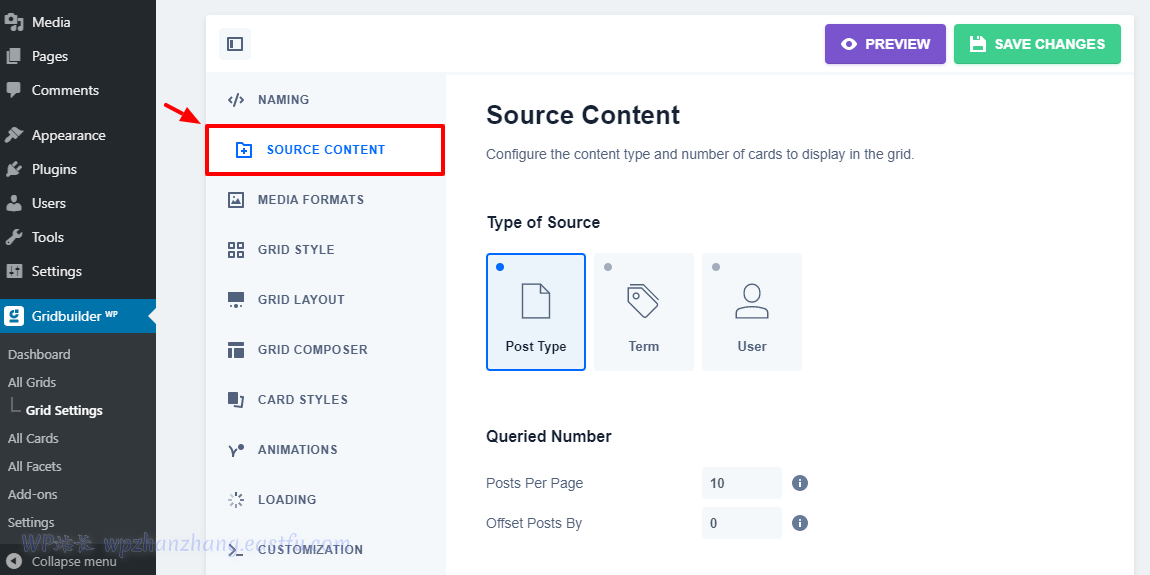Viewport: 1150px width, 575px height.
Task: Click the Customization terminal icon
Action: click(x=235, y=550)
